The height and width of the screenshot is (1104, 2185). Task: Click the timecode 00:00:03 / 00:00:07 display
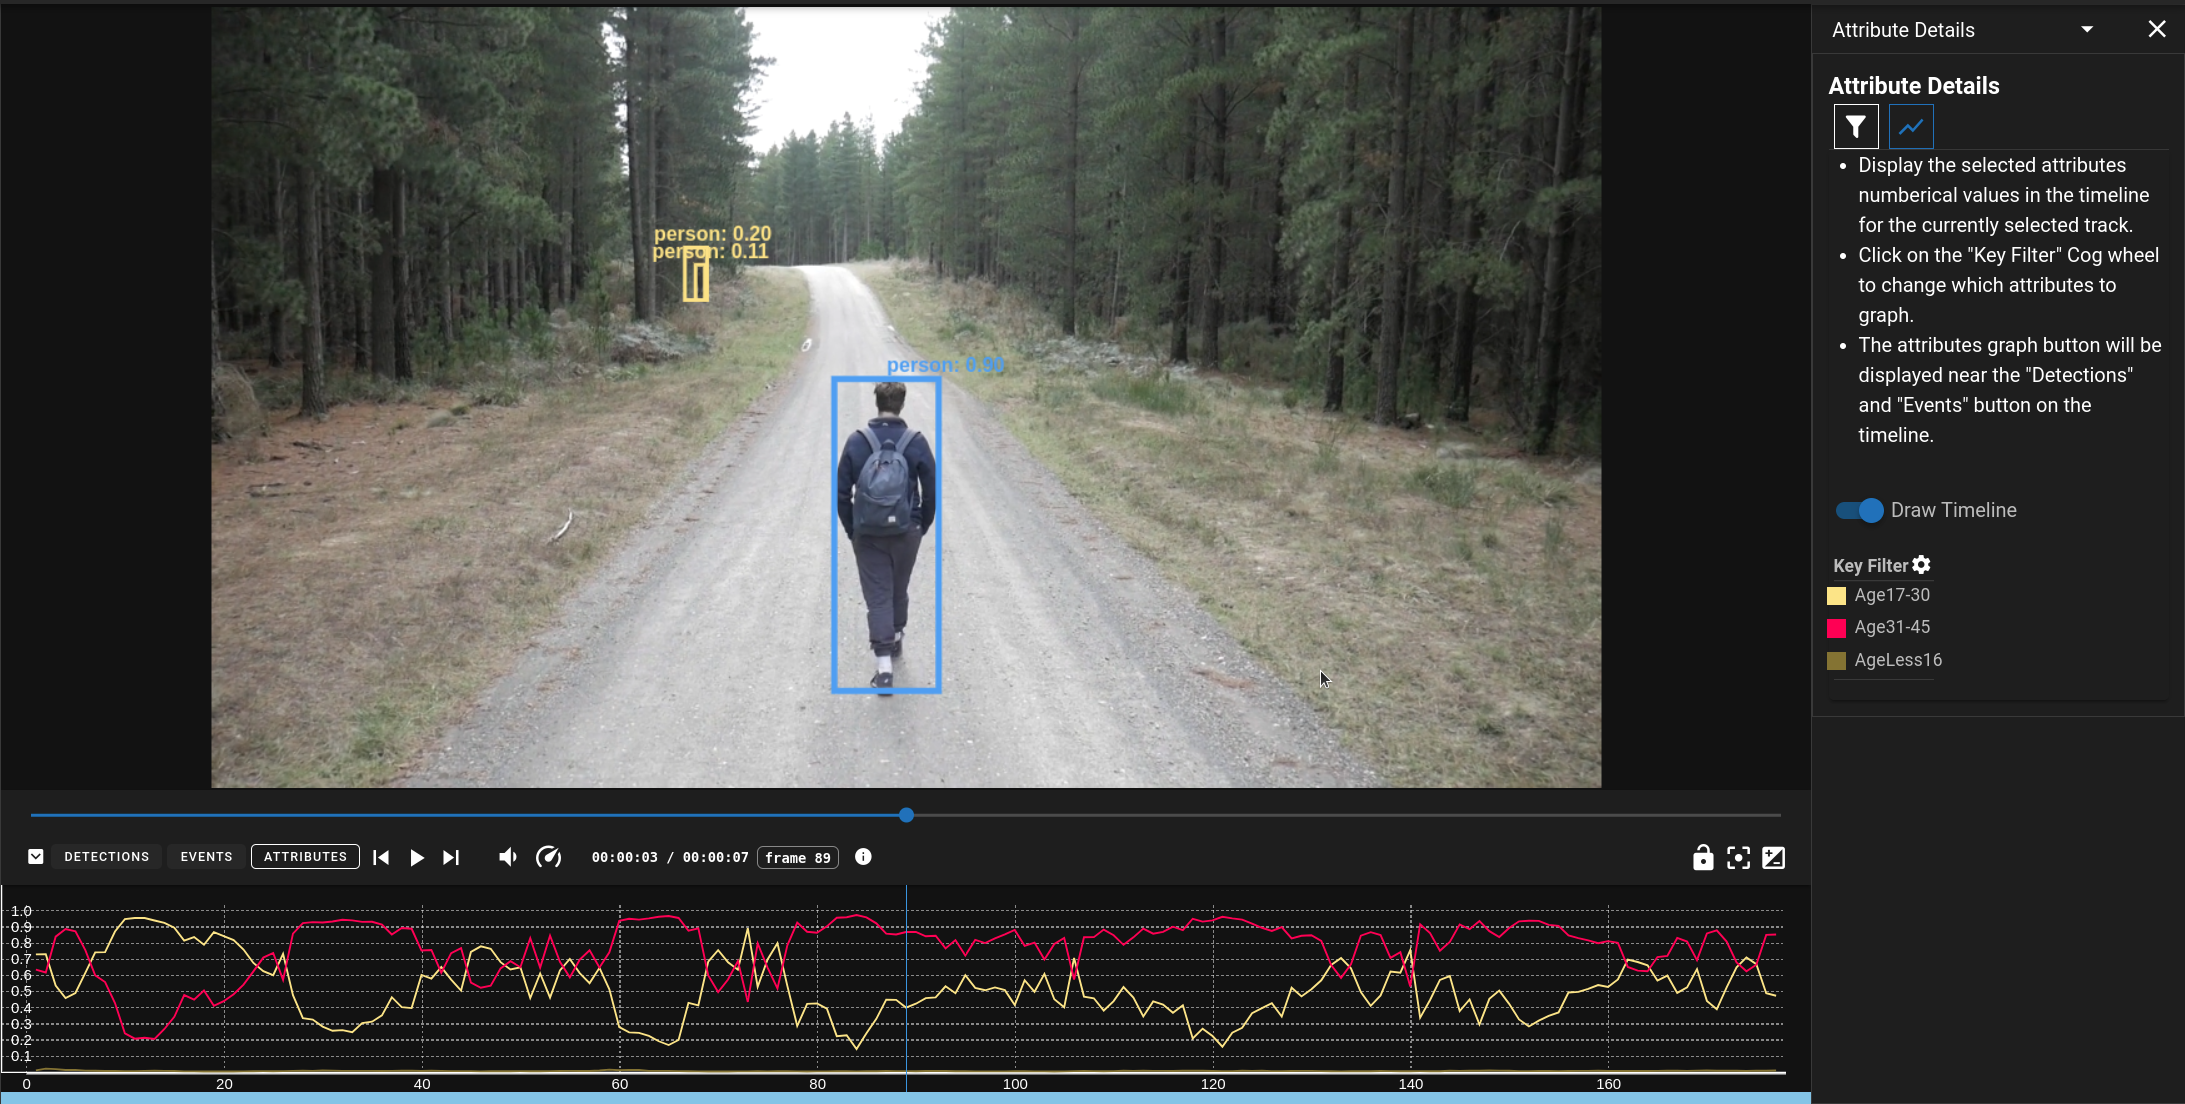(670, 857)
